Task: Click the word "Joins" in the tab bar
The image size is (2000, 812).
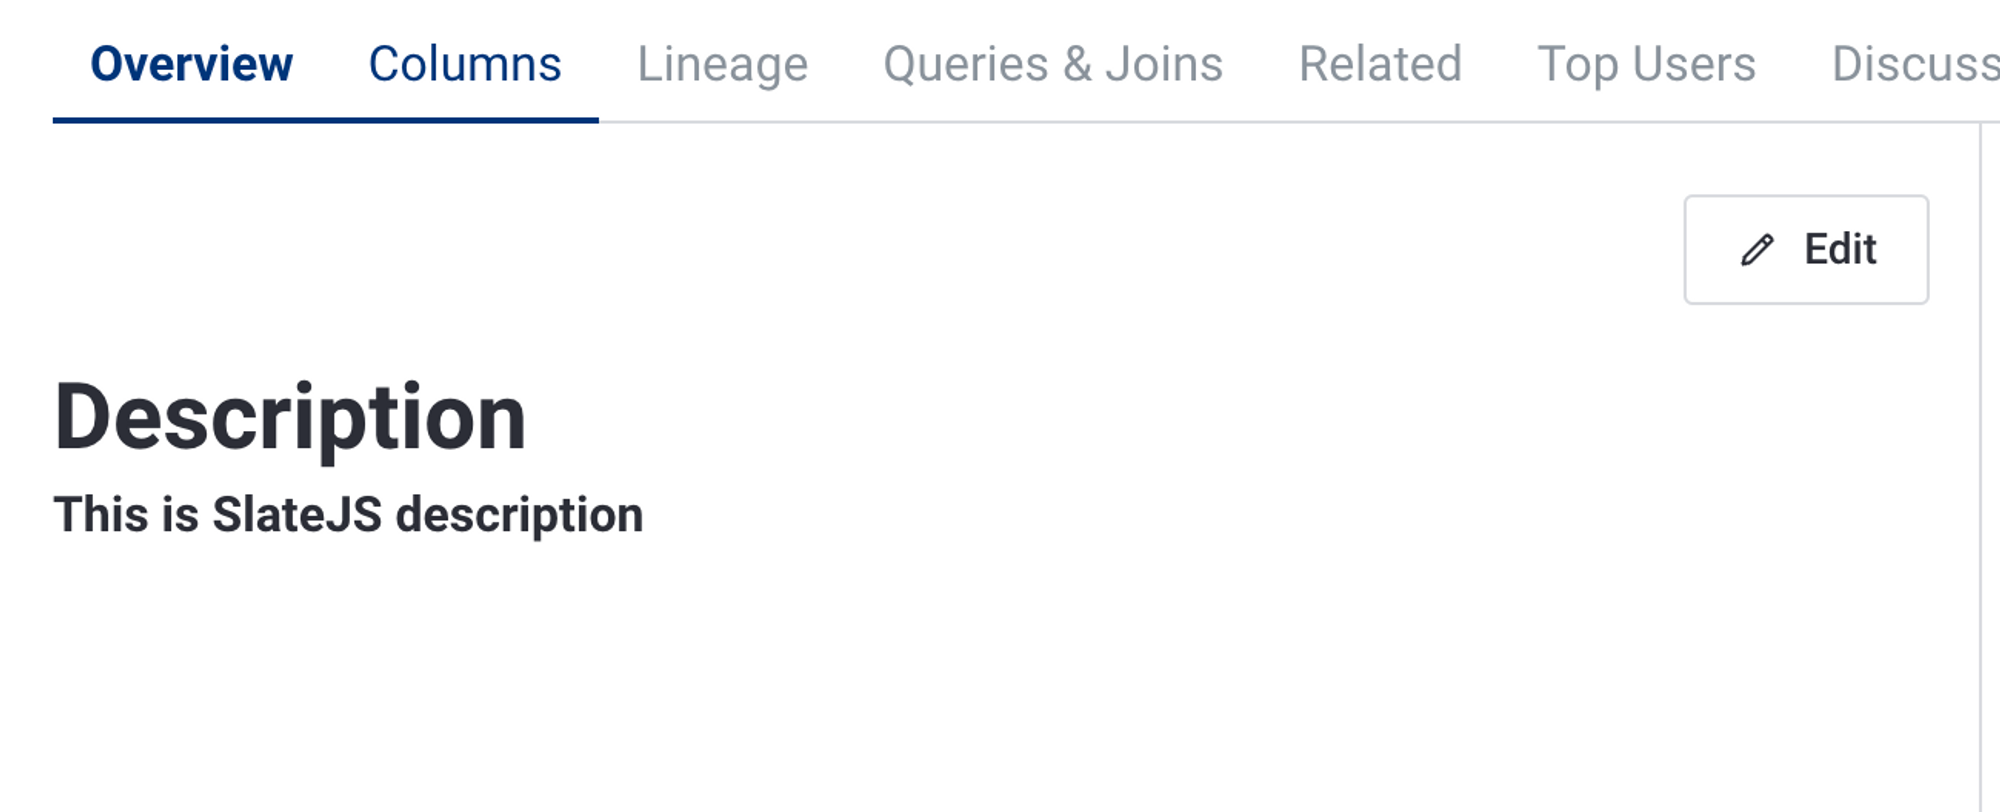Action: click(1164, 64)
